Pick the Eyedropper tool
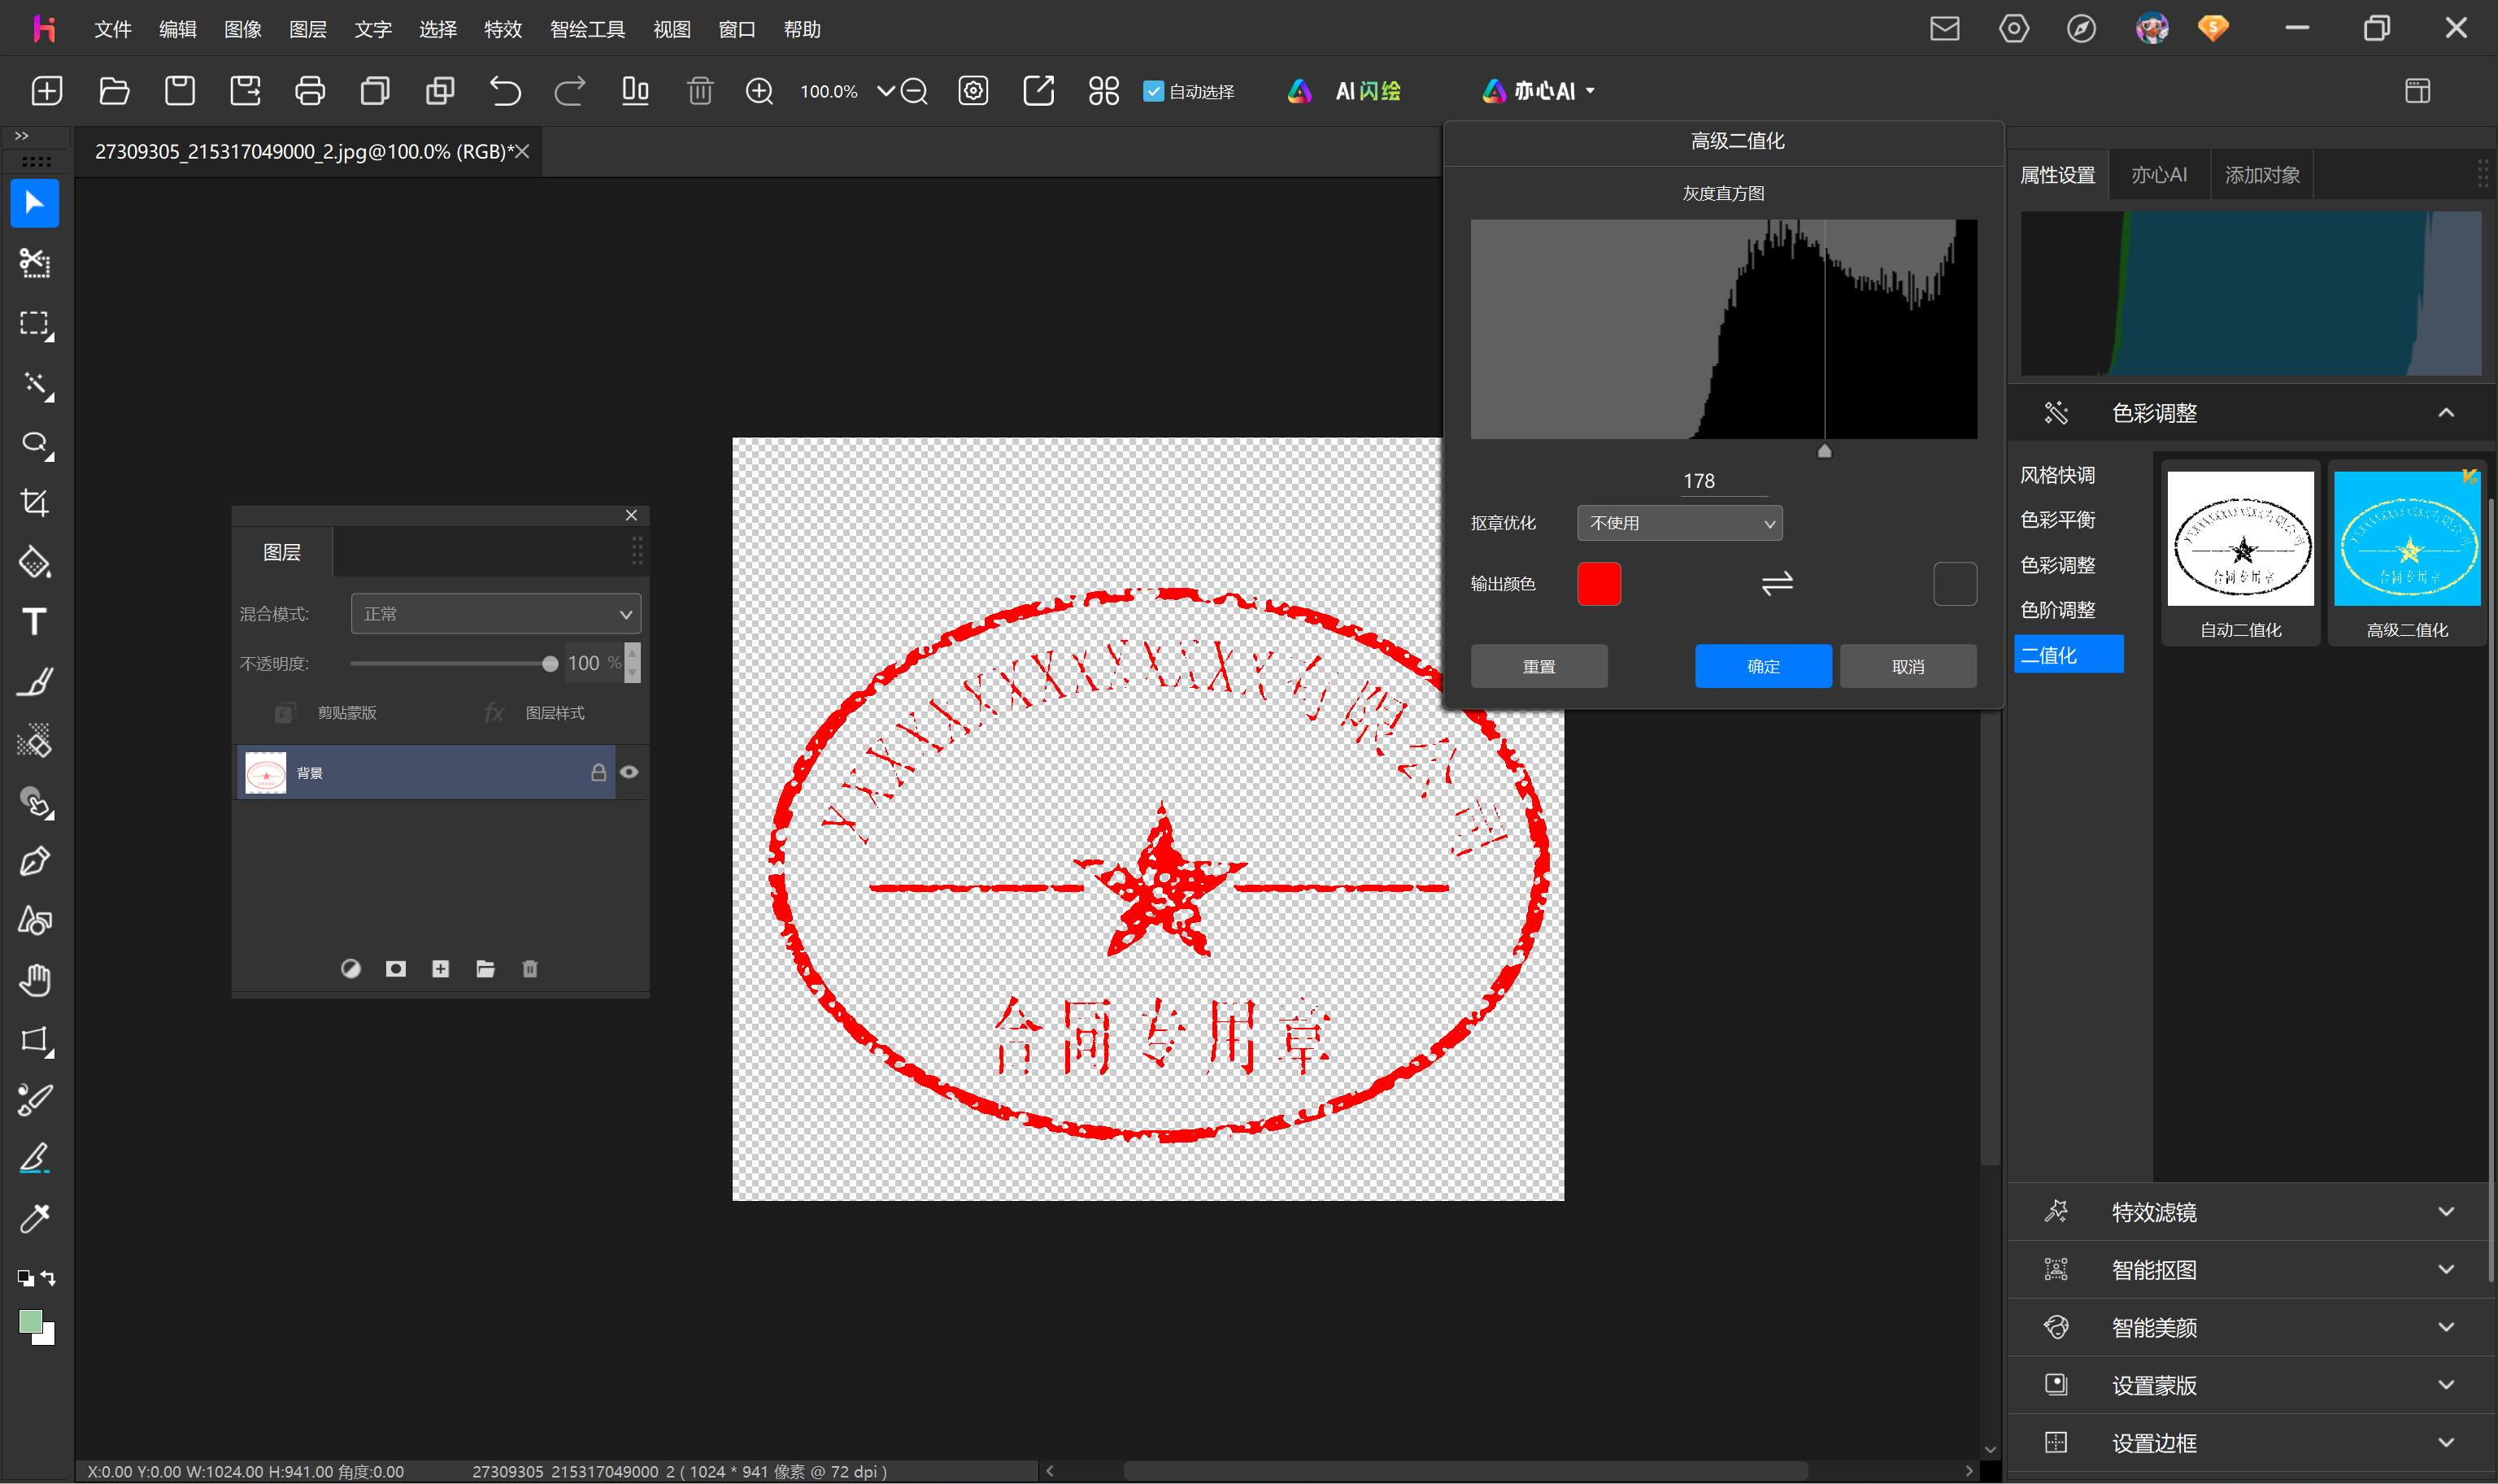The image size is (2498, 1484). pos(35,1219)
